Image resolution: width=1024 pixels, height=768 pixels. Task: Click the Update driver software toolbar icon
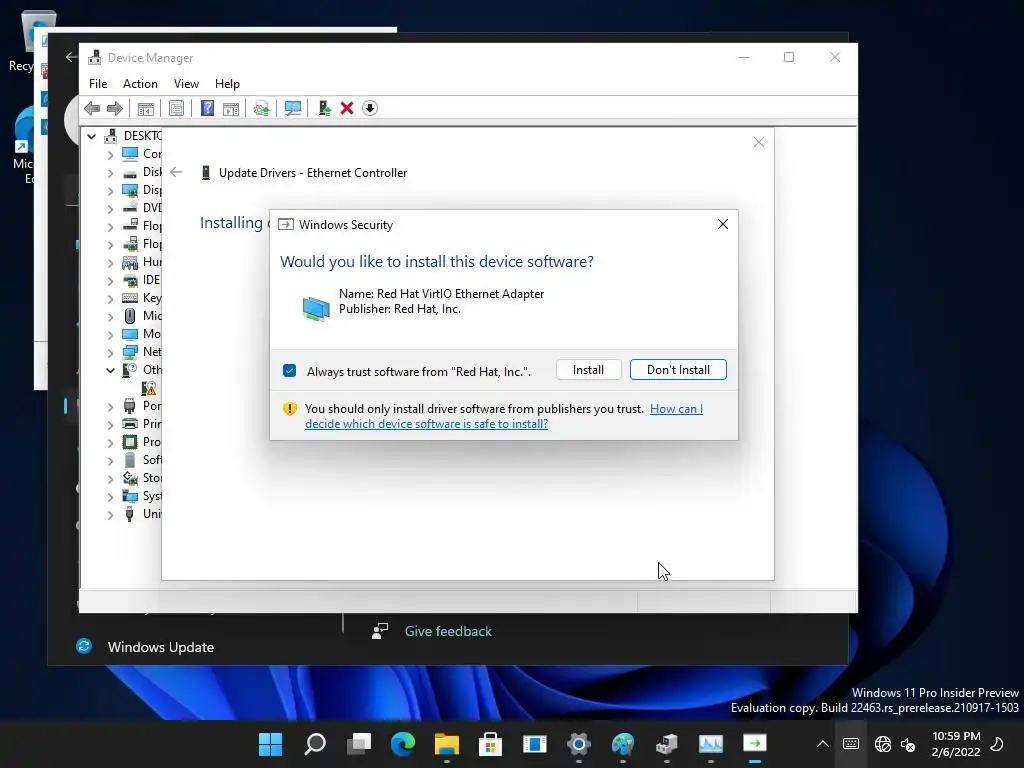pos(261,108)
